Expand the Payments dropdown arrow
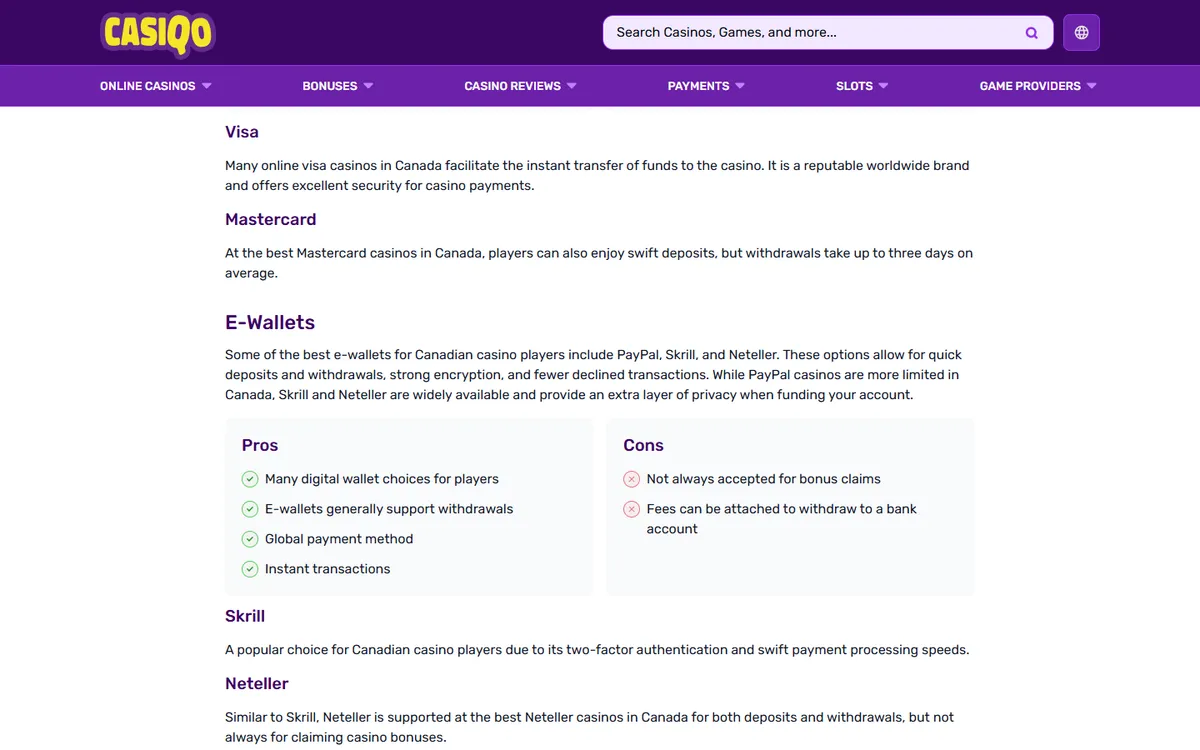Viewport: 1200px width, 750px height. (x=740, y=86)
